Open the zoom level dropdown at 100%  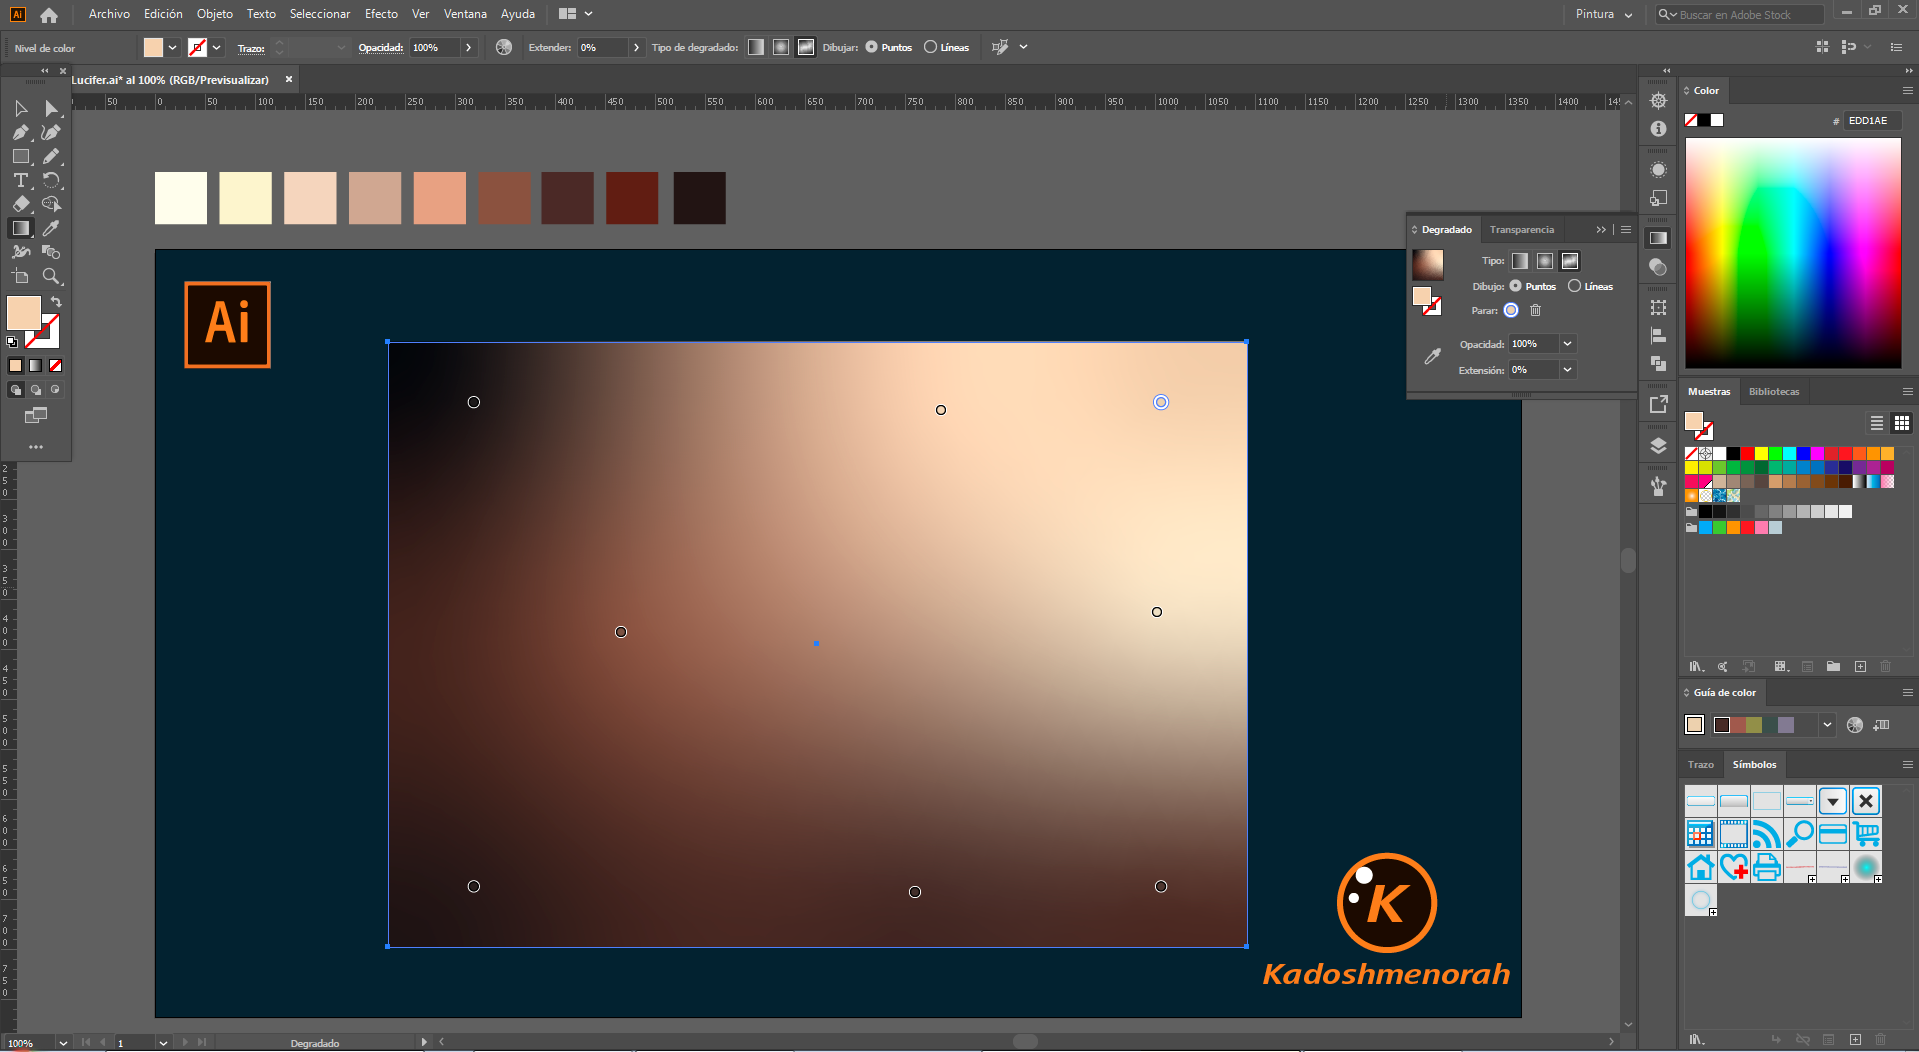(63, 1042)
